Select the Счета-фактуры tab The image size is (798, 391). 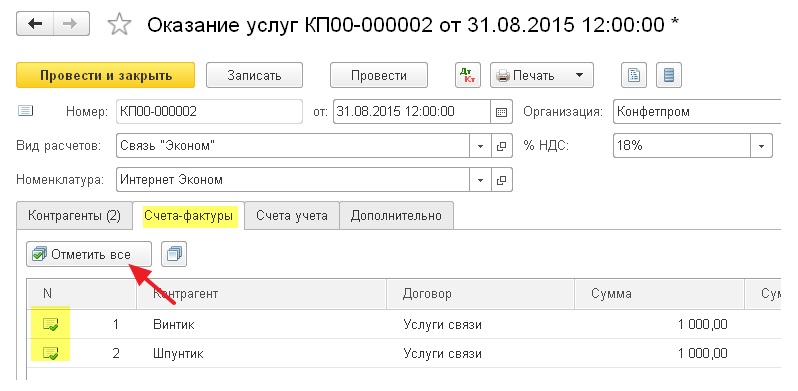coord(188,216)
